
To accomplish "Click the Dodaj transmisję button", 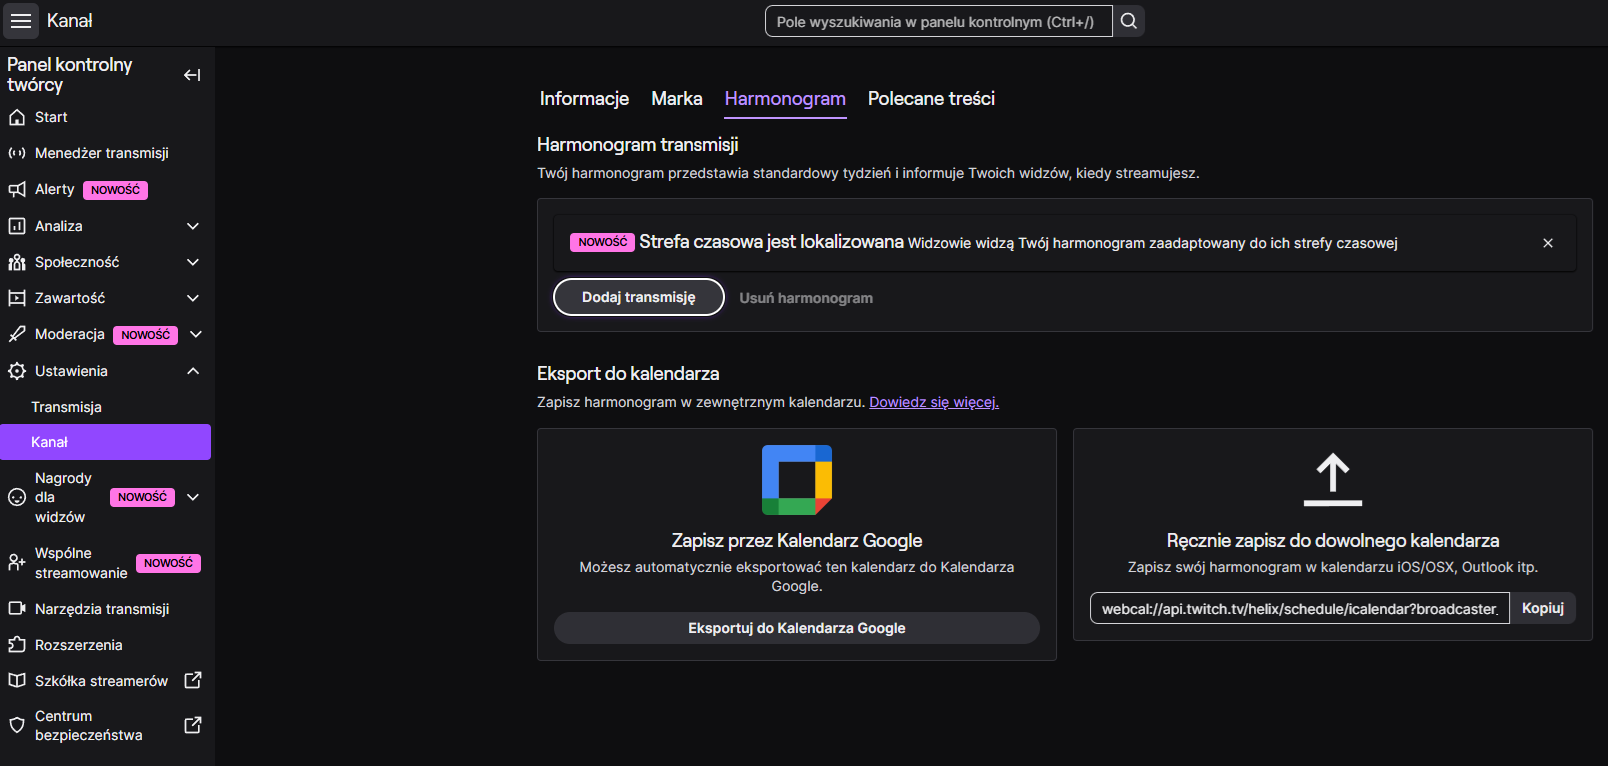I will (x=639, y=297).
